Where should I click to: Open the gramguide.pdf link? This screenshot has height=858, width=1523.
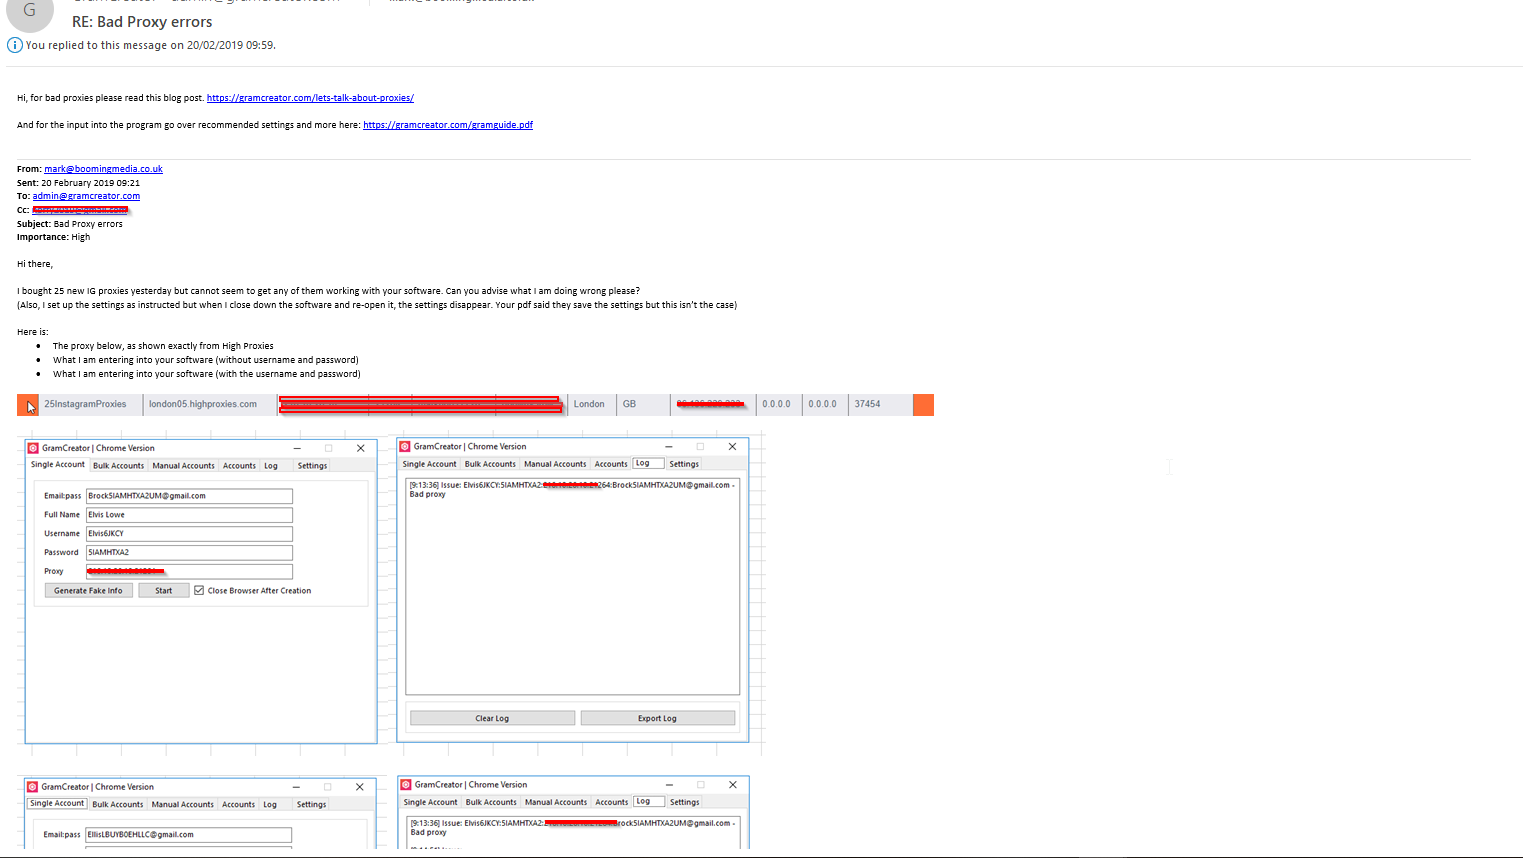(x=448, y=125)
